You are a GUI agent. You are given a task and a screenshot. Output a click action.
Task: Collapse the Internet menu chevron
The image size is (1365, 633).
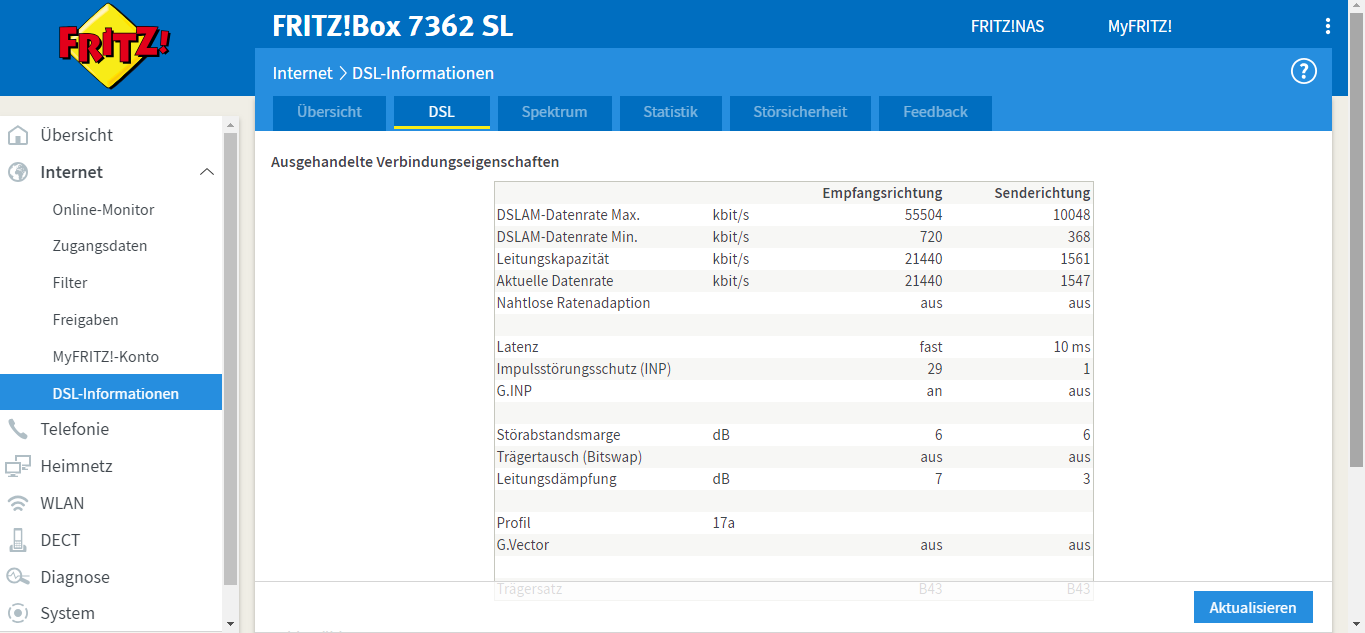pyautogui.click(x=207, y=172)
